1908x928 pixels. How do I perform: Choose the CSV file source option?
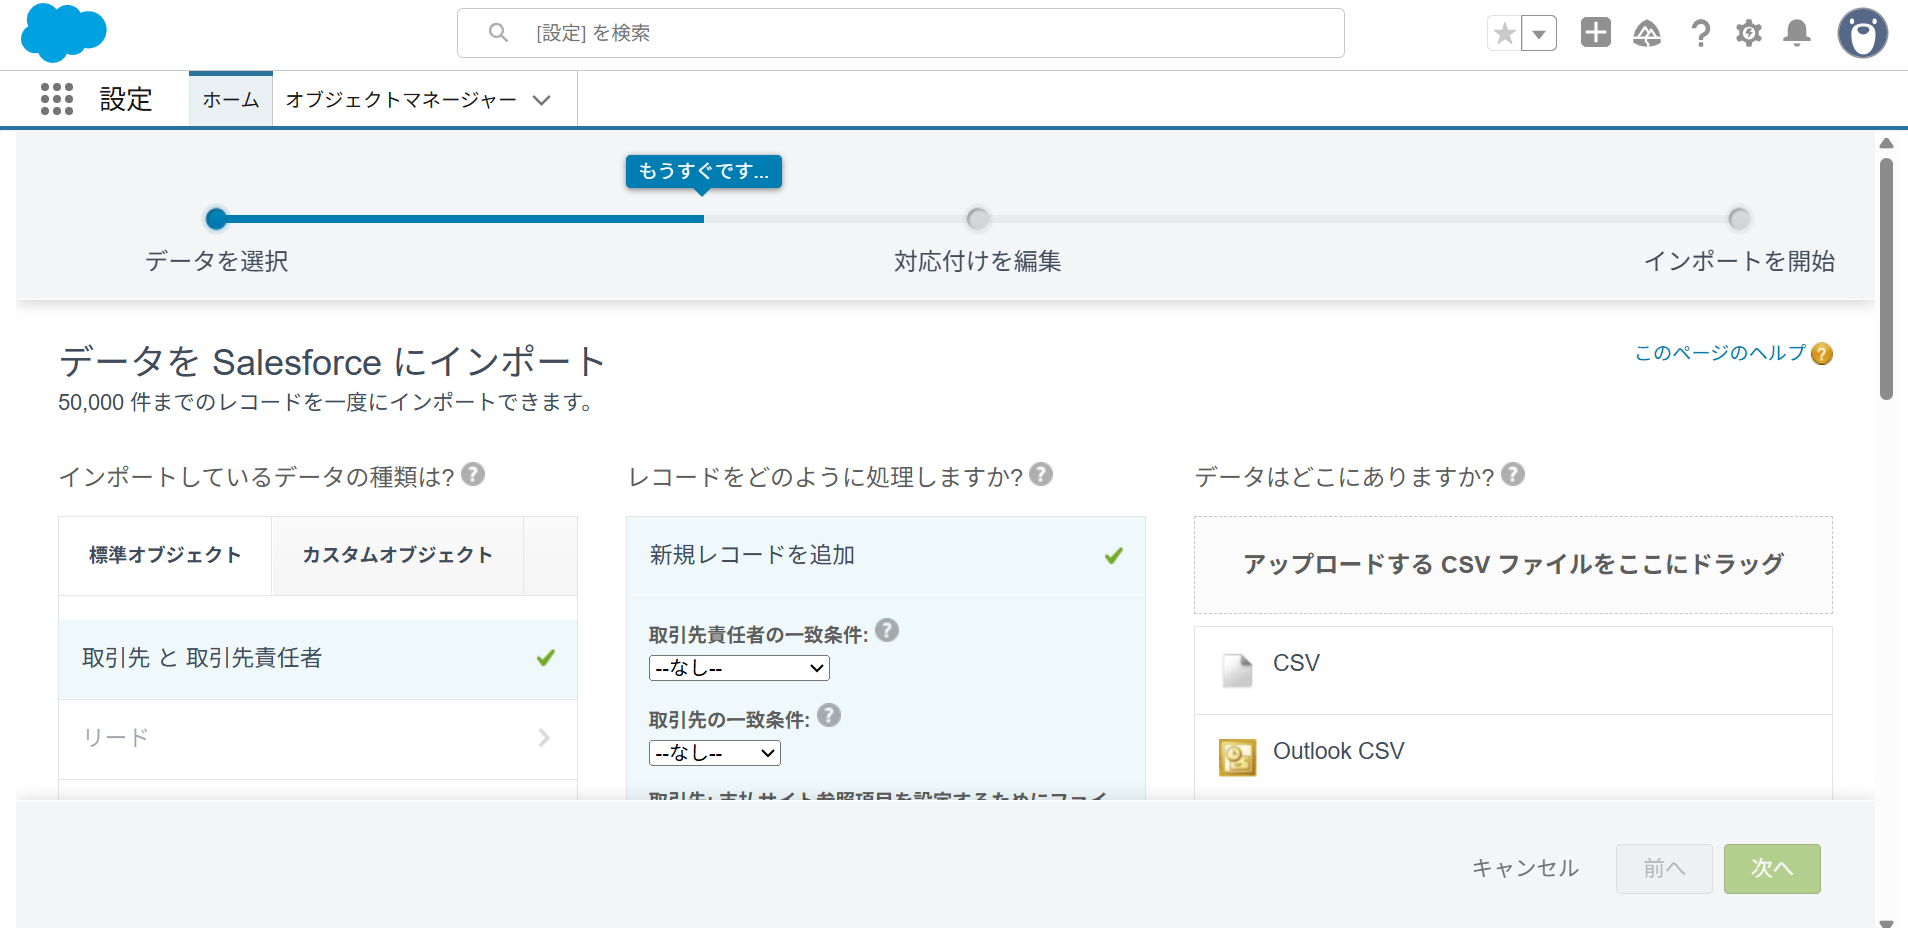click(1513, 670)
